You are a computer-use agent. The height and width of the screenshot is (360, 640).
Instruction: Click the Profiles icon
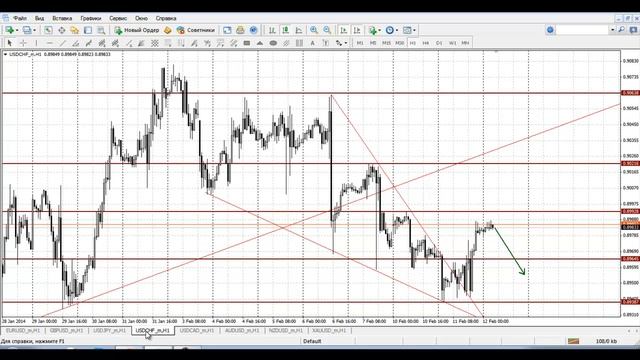coord(27,30)
